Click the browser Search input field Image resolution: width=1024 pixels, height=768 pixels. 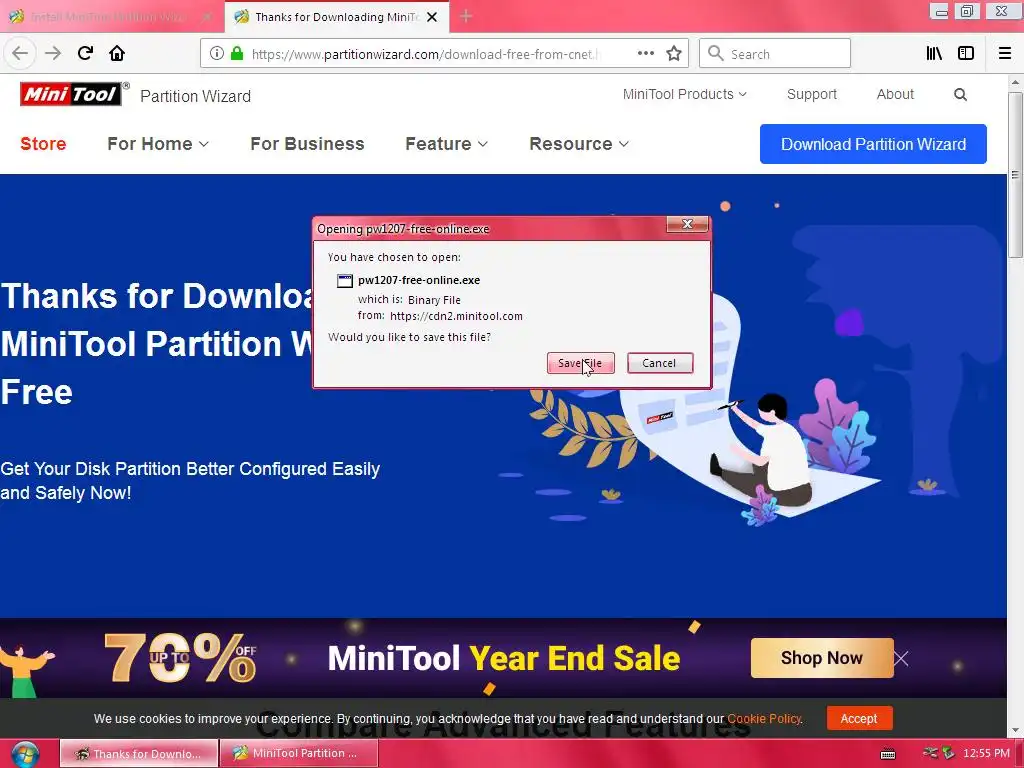coord(775,54)
